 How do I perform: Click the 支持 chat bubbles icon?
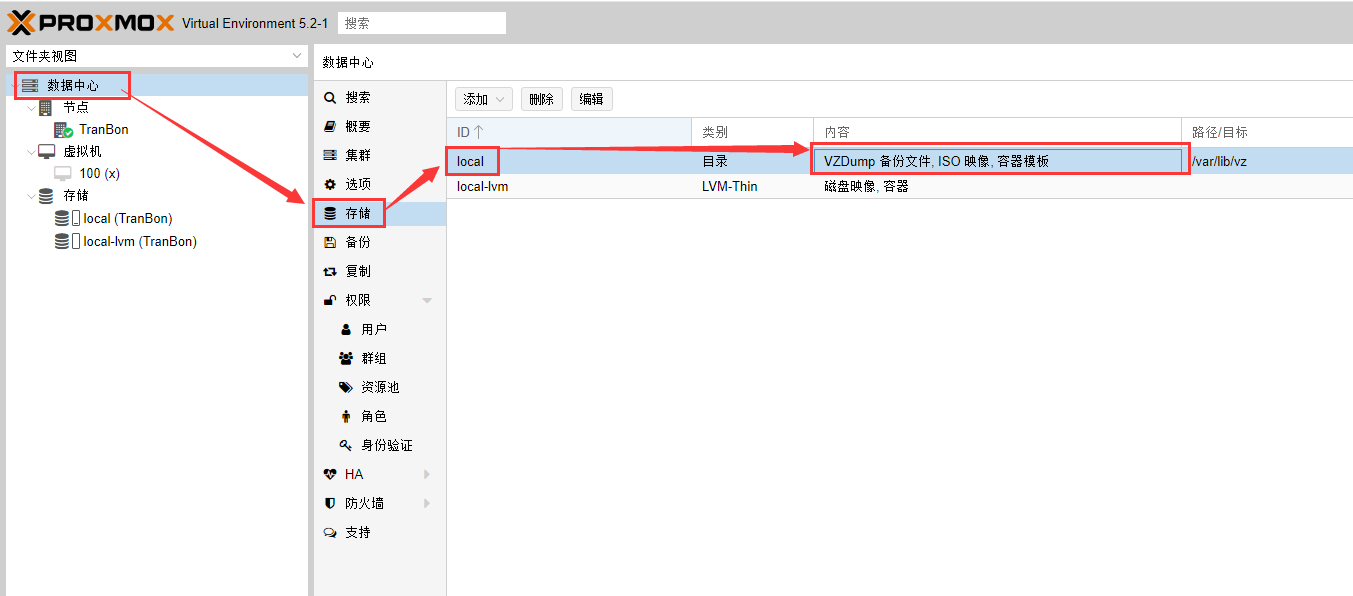tap(330, 532)
